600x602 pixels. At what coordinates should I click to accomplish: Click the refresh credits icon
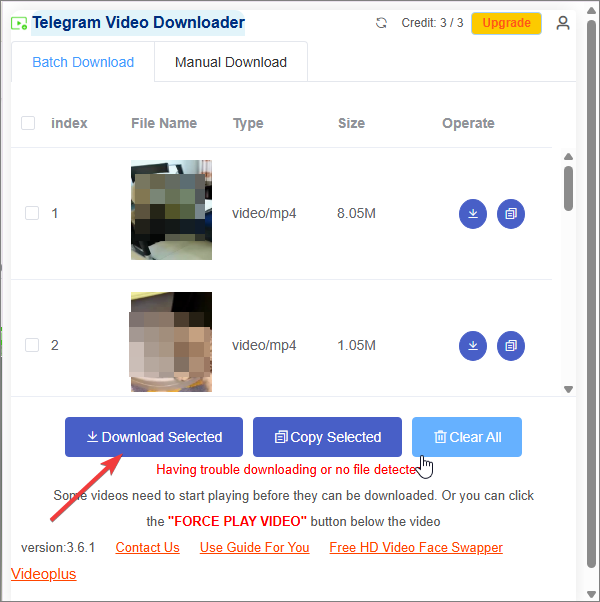pyautogui.click(x=381, y=23)
